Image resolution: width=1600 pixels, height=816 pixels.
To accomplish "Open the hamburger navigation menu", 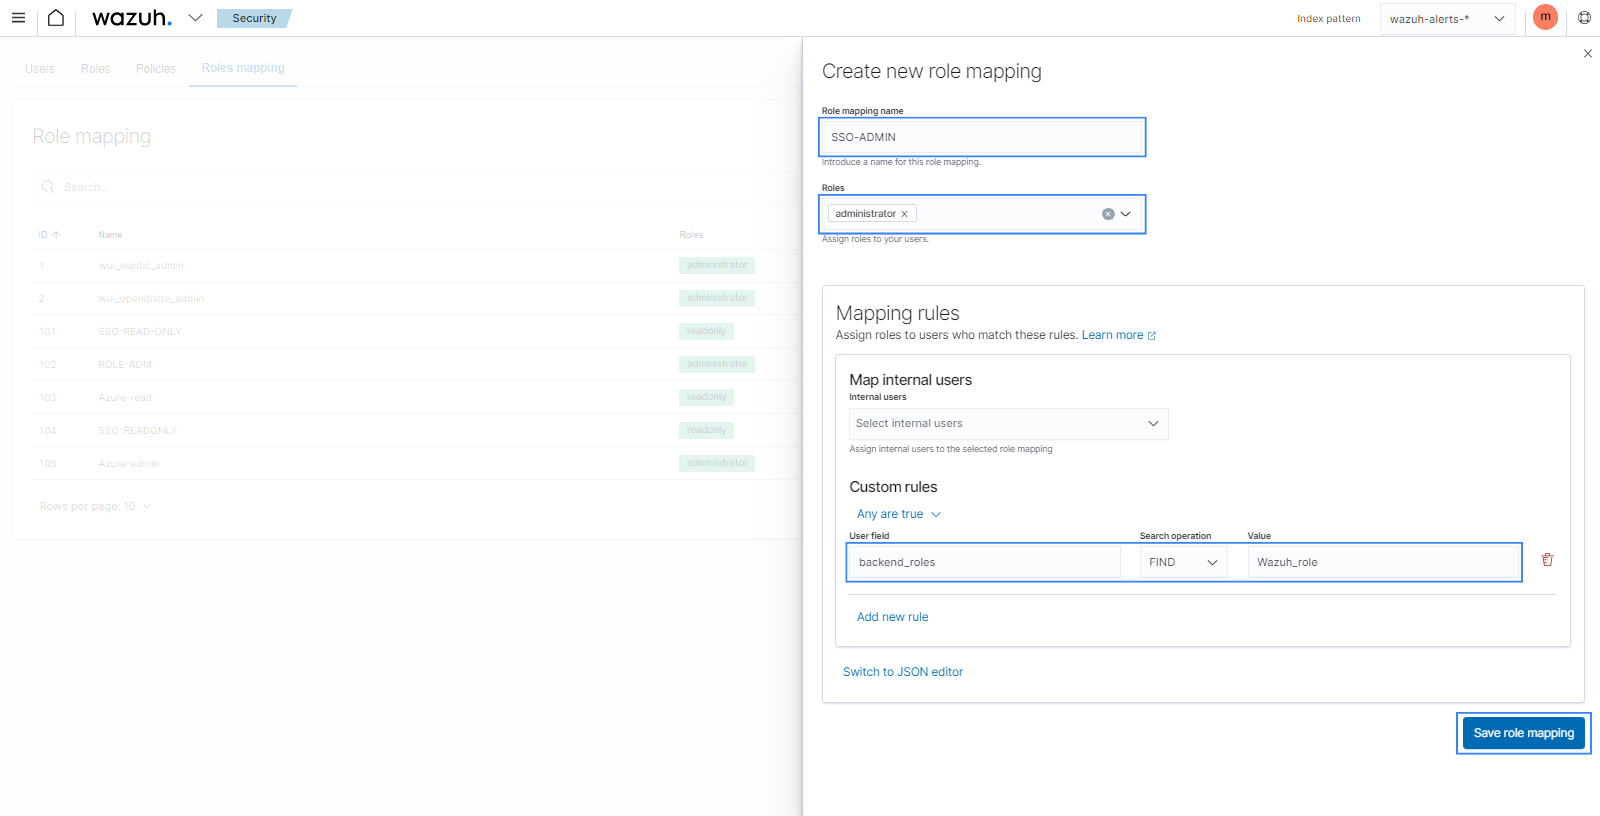I will 18,18.
